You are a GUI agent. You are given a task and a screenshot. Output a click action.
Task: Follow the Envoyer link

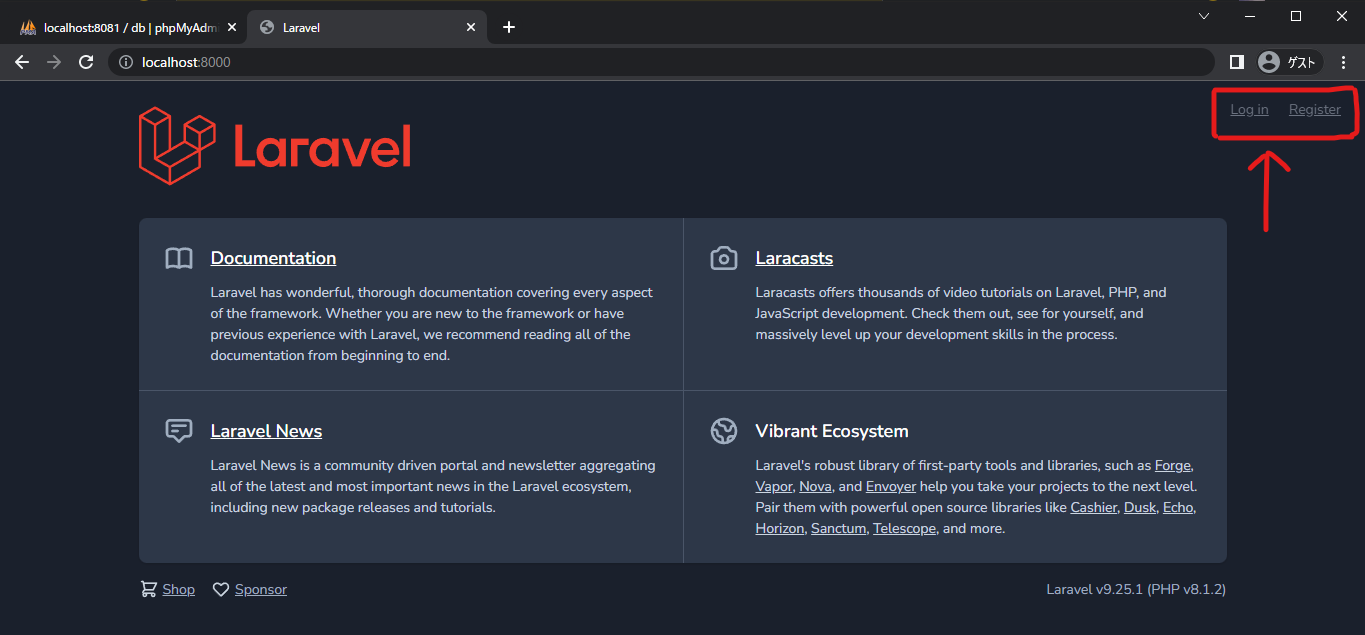tap(890, 486)
